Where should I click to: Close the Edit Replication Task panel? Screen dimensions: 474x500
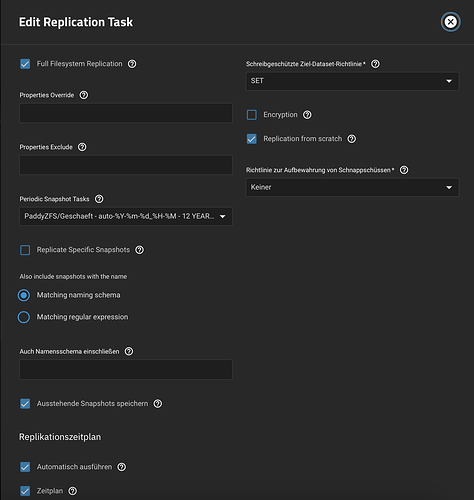[451, 22]
